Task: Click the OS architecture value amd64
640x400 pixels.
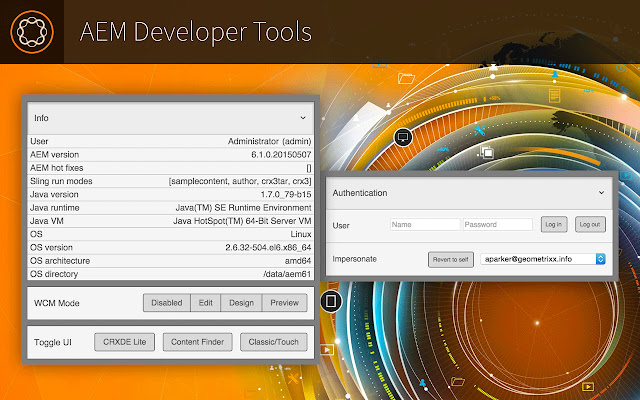Action: click(298, 261)
